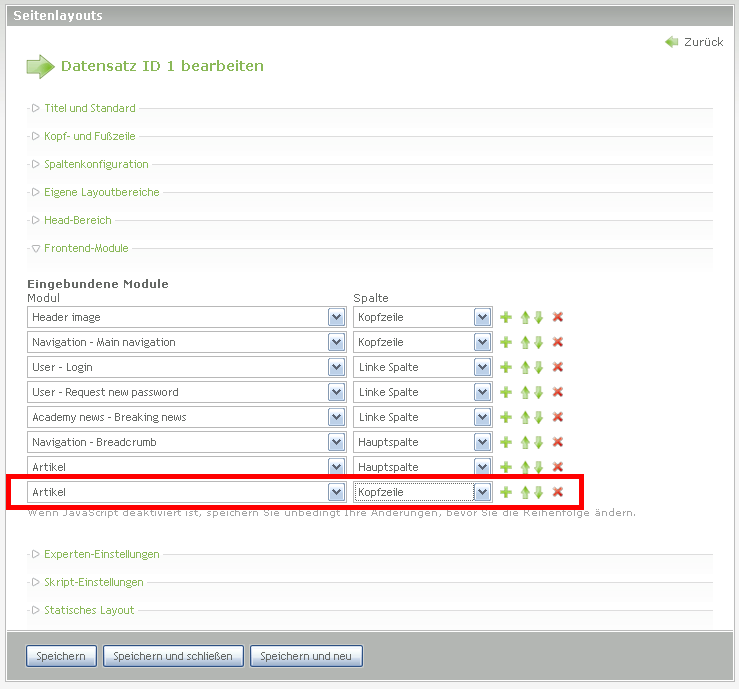This screenshot has width=739, height=689.
Task: Click the green arrow icon beside Datensatz heading
Action: tap(40, 67)
